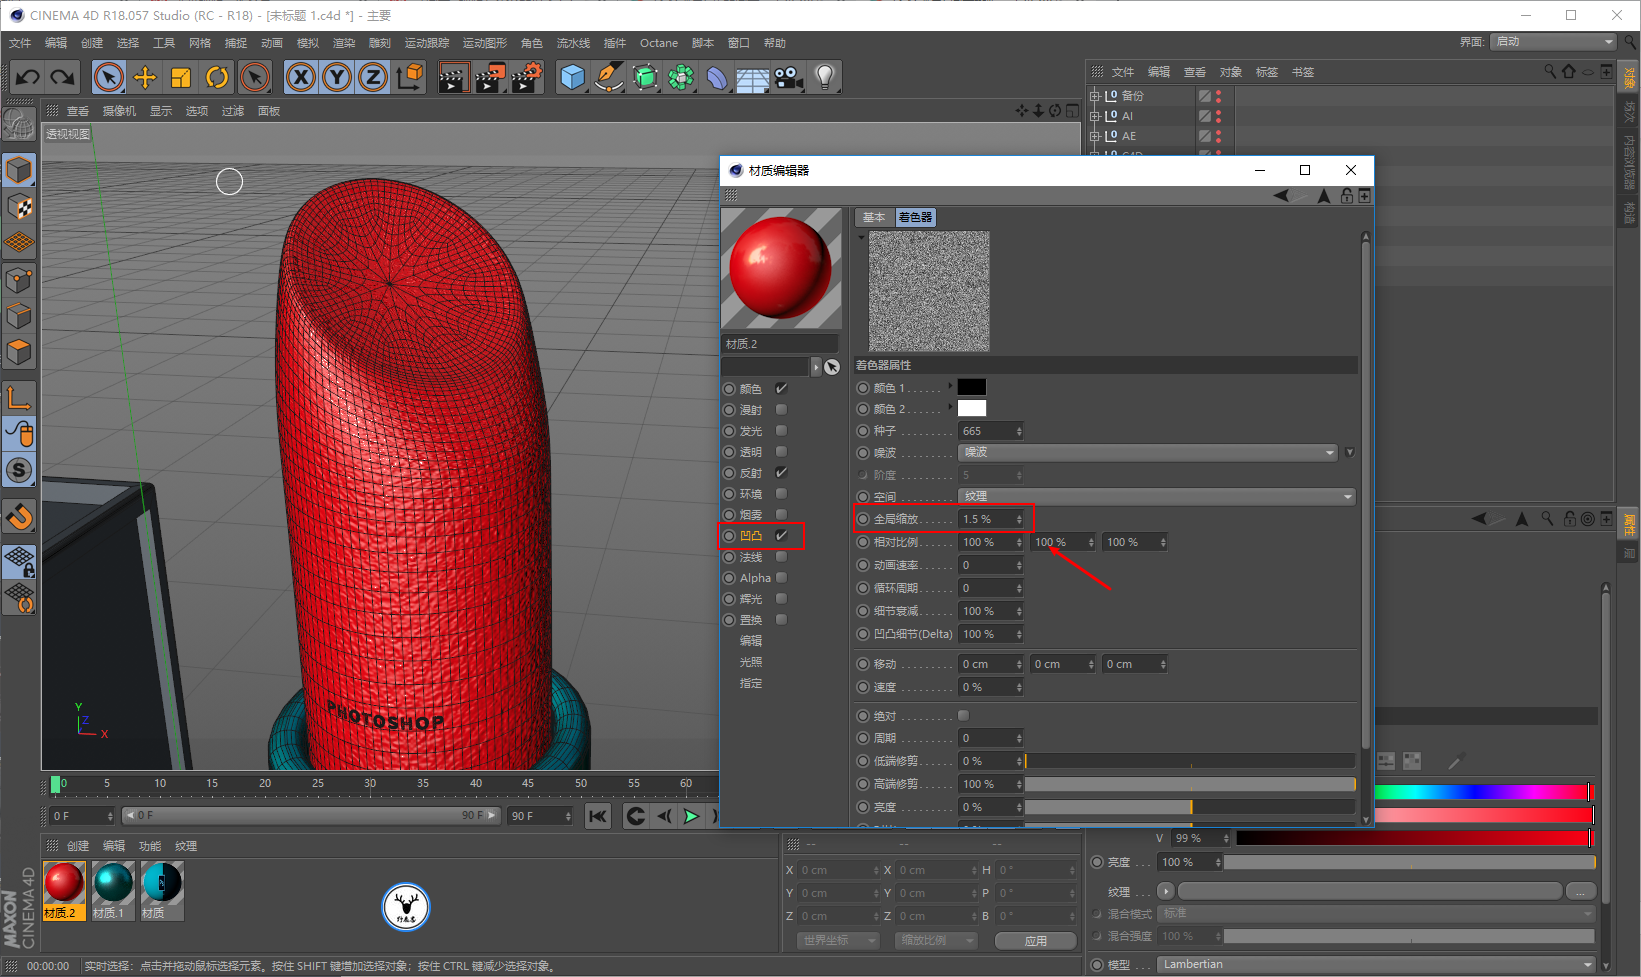Select the Rotate tool
Viewport: 1641px width, 977px height.
pos(217,77)
